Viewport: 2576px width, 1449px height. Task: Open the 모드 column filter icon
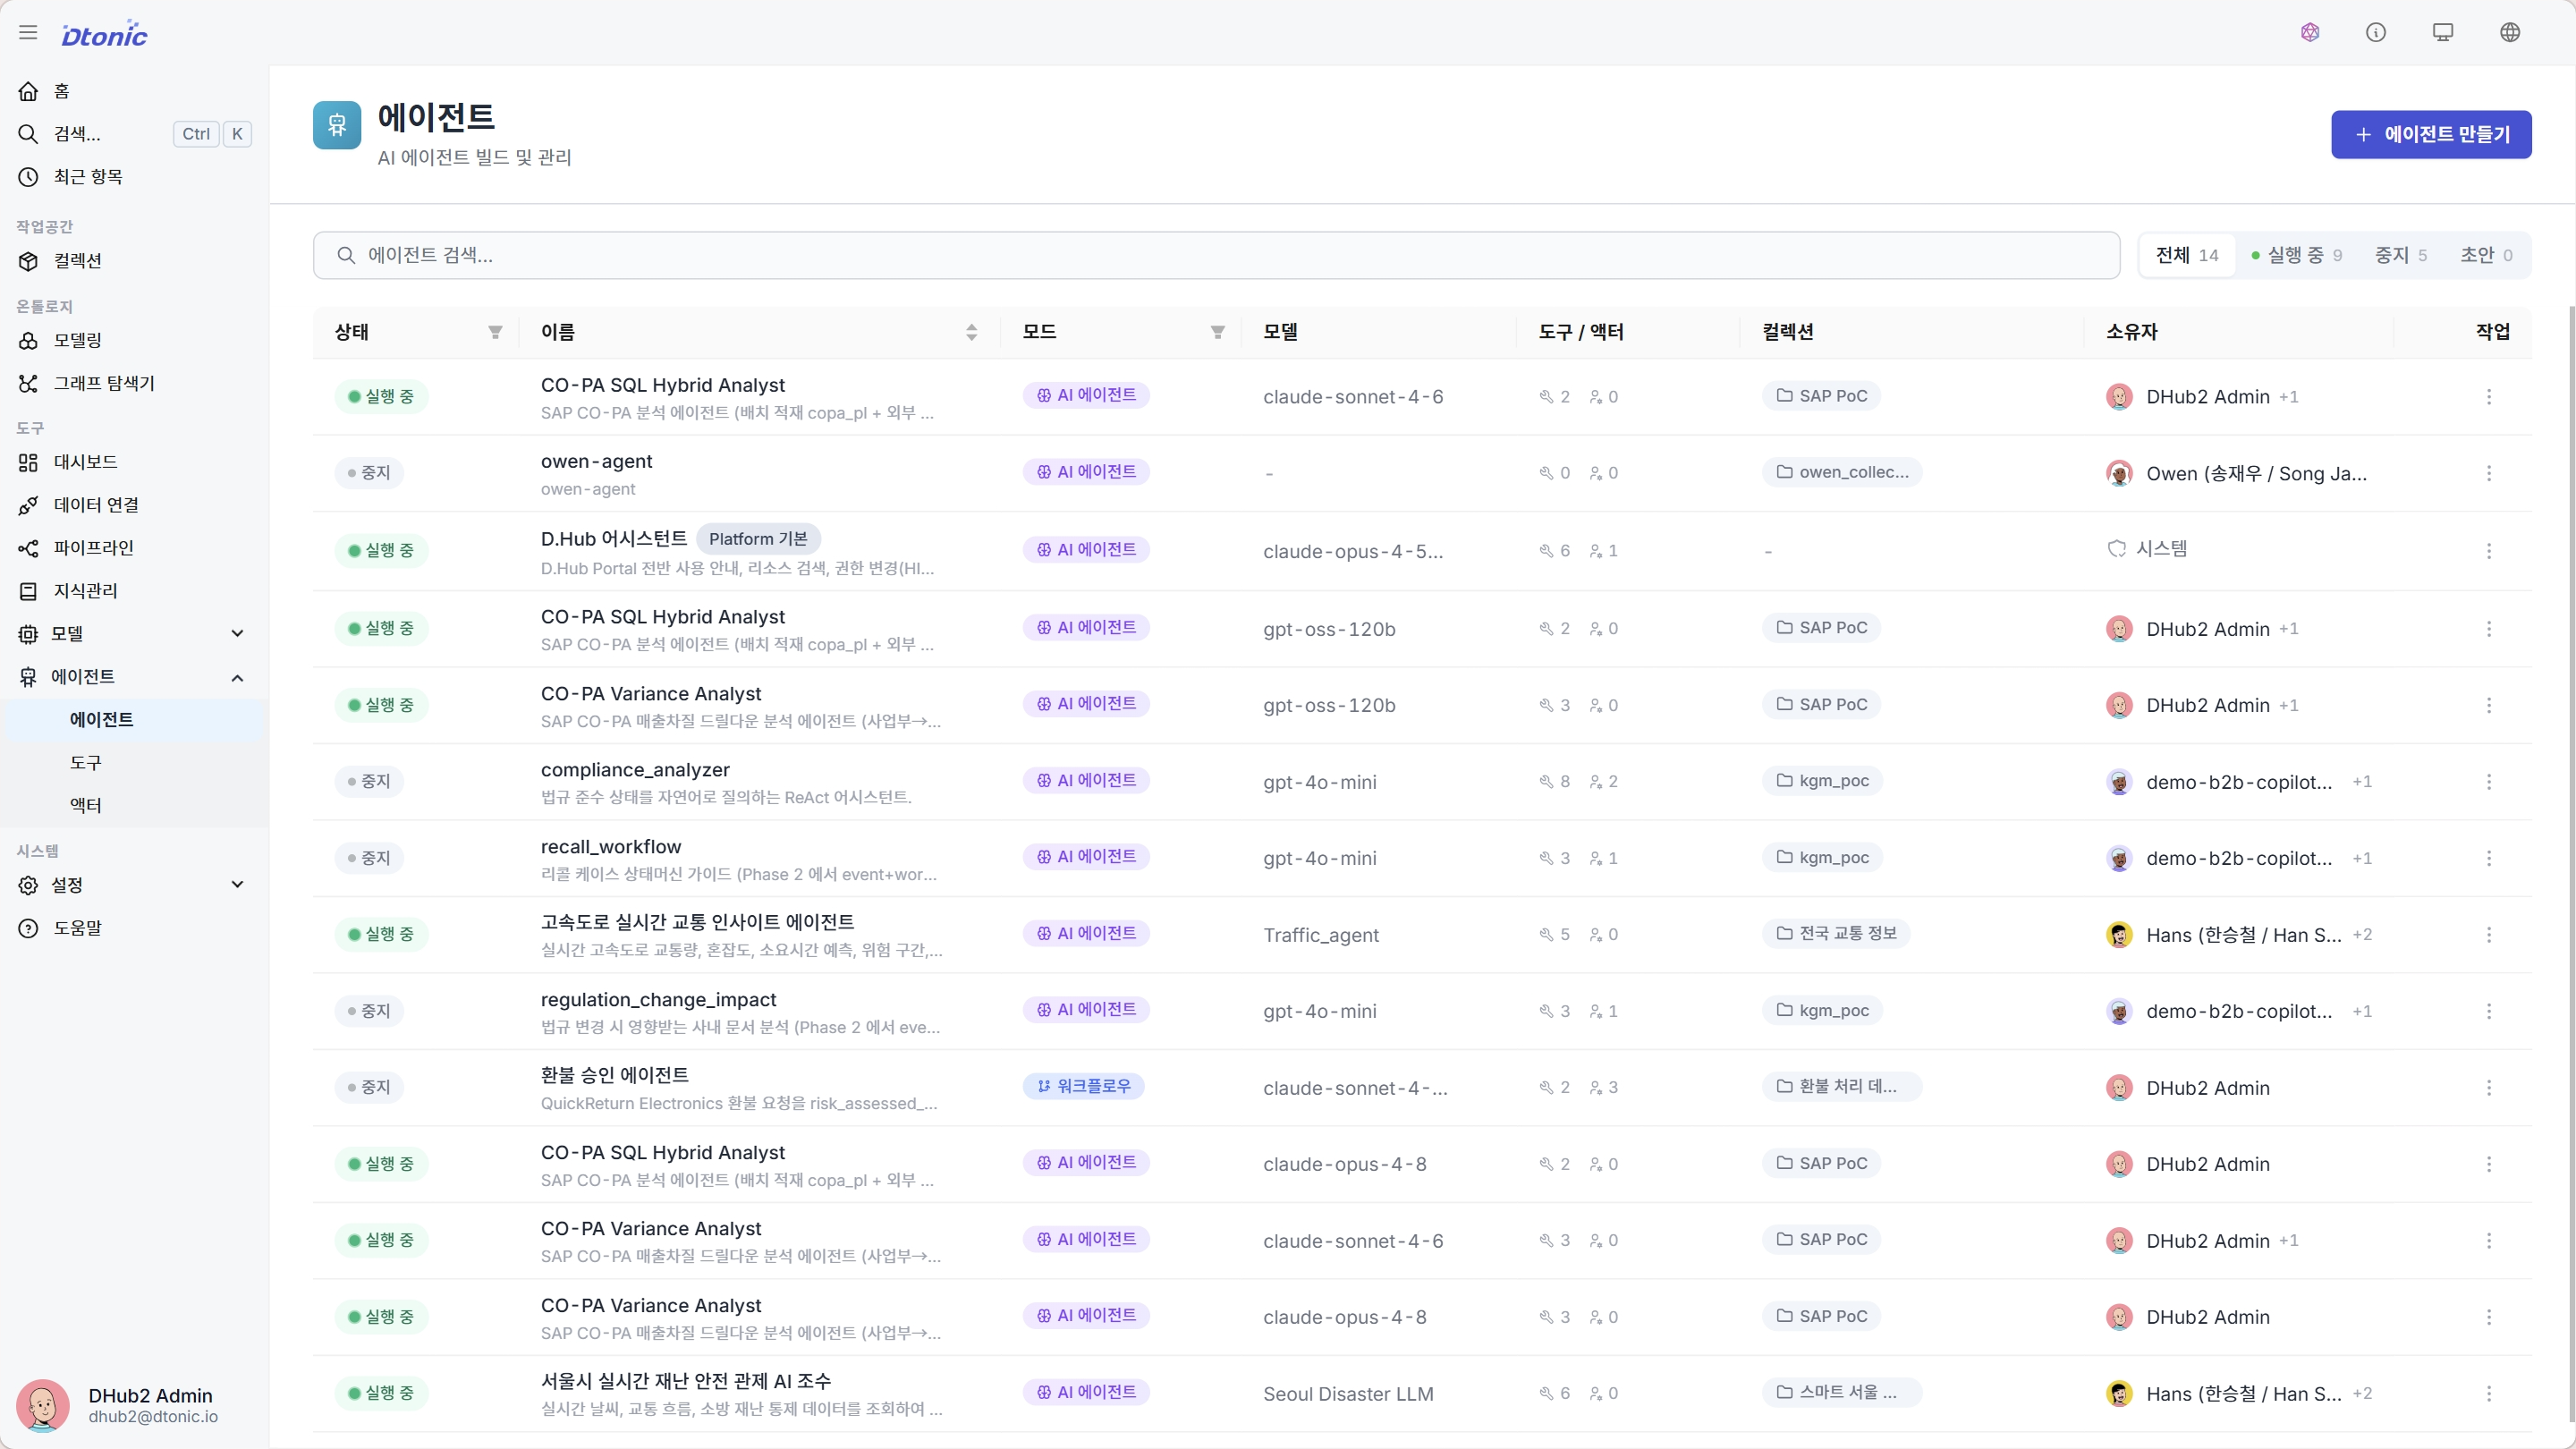[x=1217, y=332]
